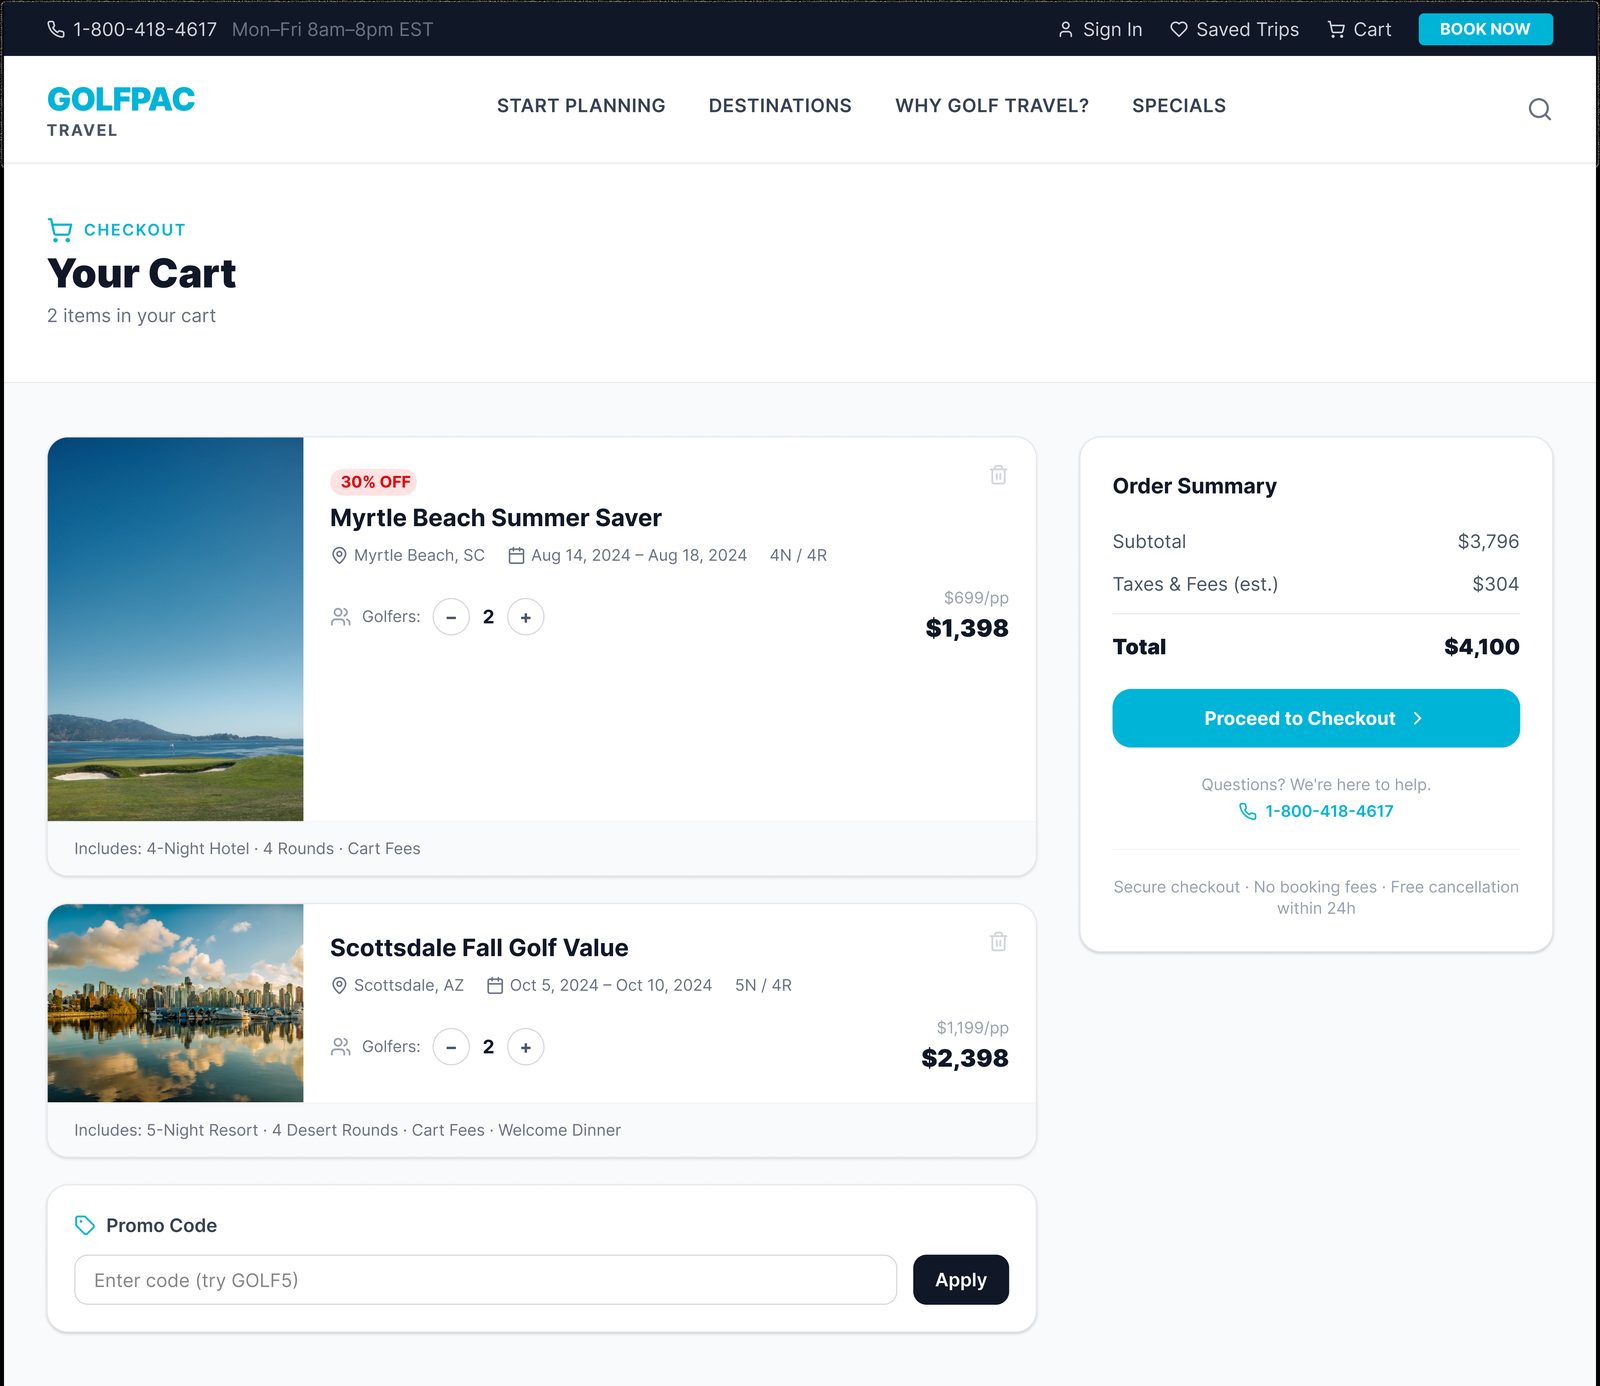The image size is (1600, 1386).
Task: Click the Order Summary heading
Action: point(1194,486)
